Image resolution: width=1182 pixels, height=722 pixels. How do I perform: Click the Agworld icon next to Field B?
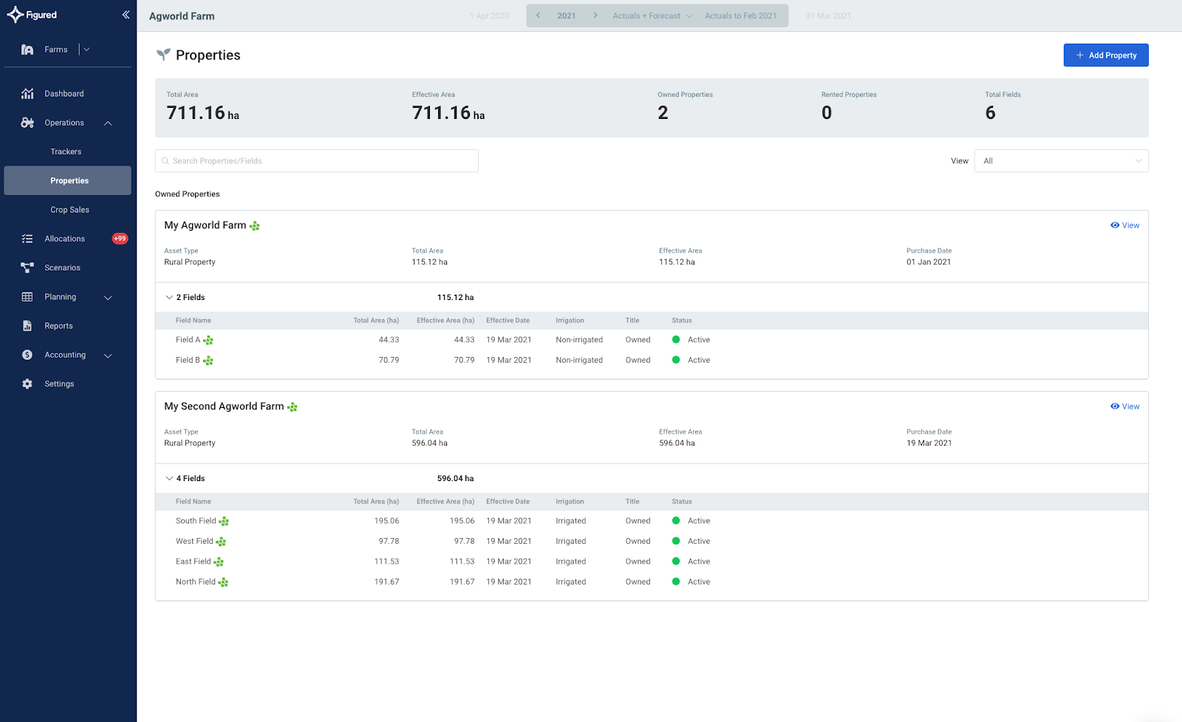[208, 361]
